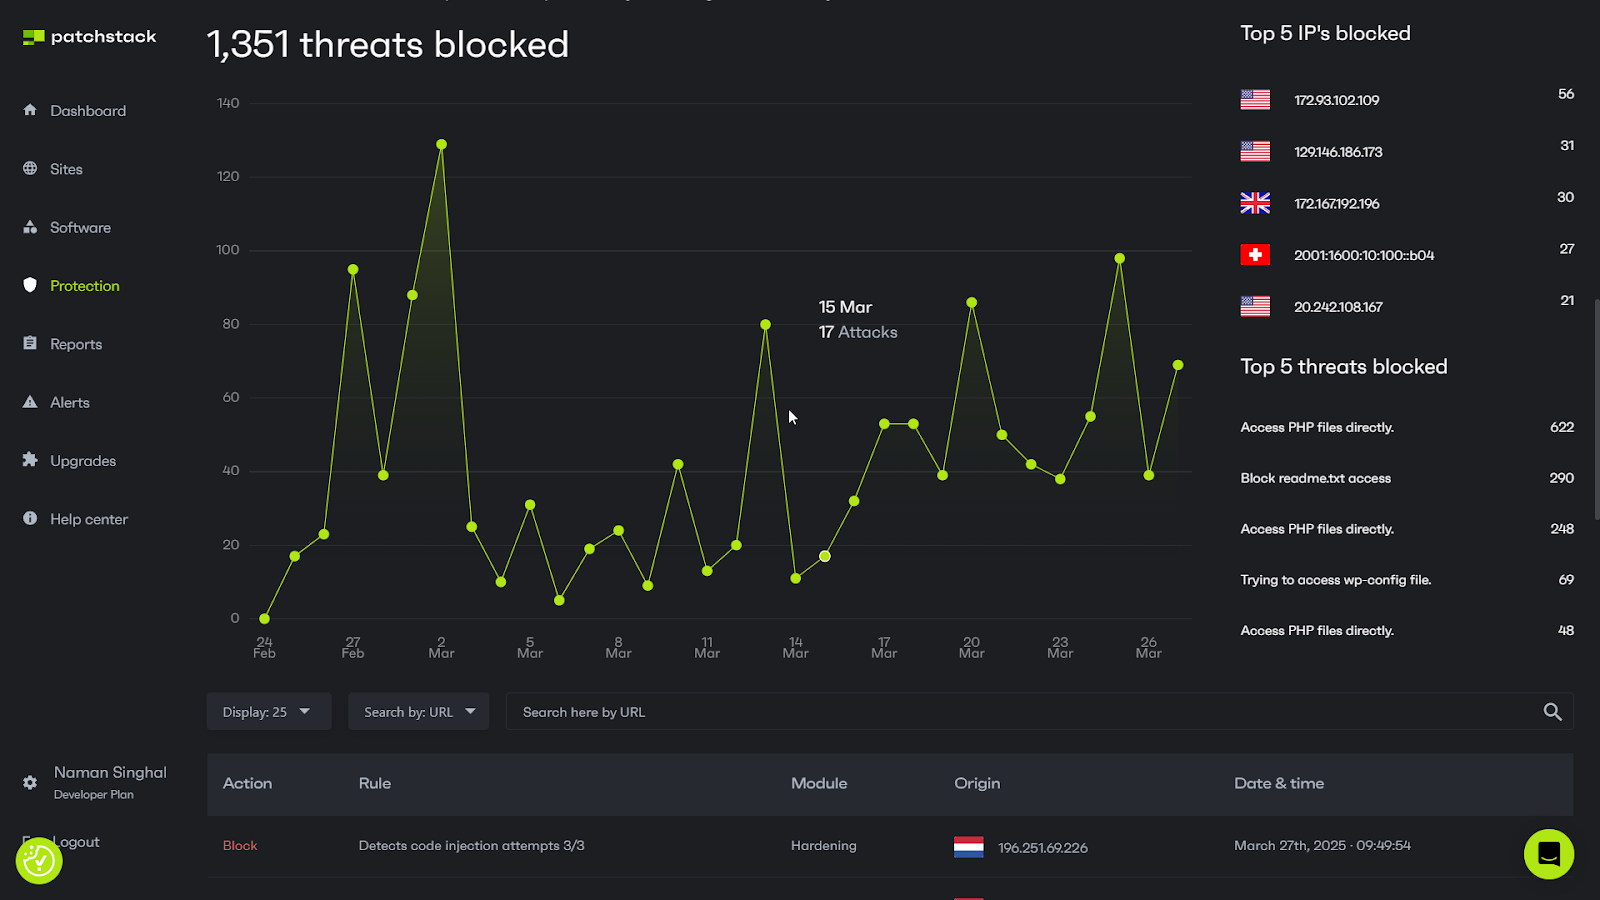
Task: Click the Software icon in sidebar
Action: 30,227
